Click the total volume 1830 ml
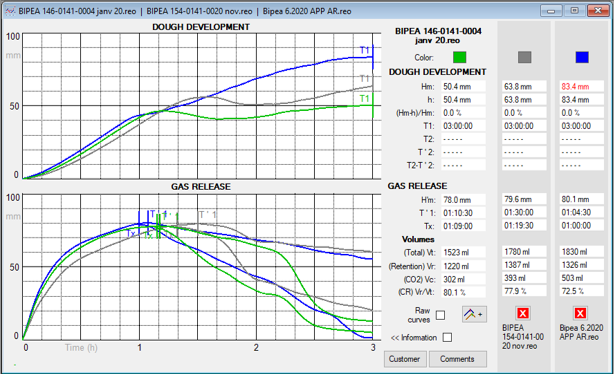The height and width of the screenshot is (374, 614). tap(581, 252)
